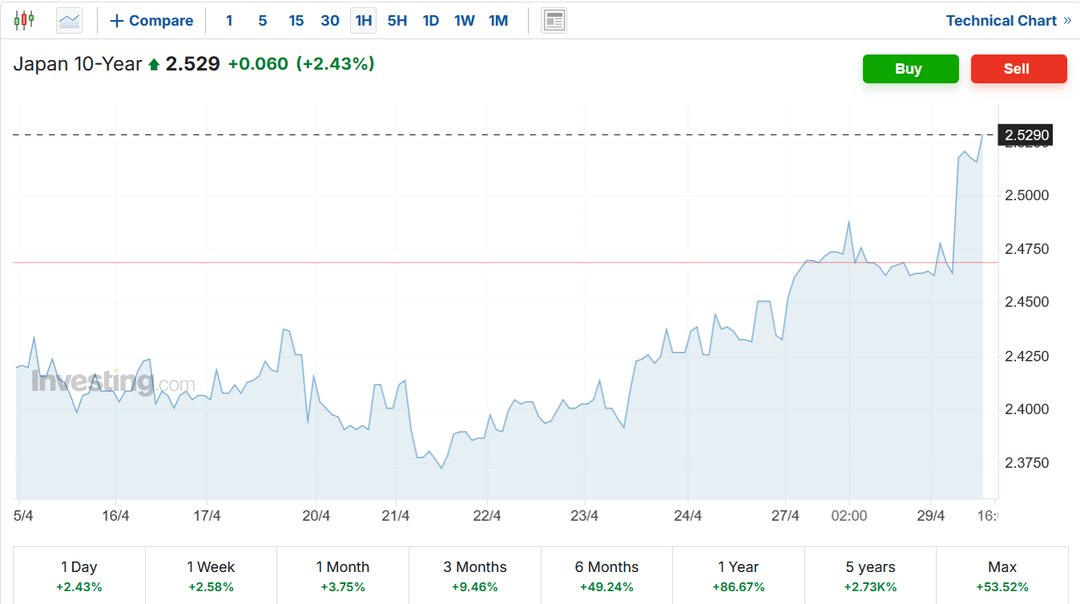1080x604 pixels.
Task: Switch to the 1D interval
Action: tap(430, 20)
